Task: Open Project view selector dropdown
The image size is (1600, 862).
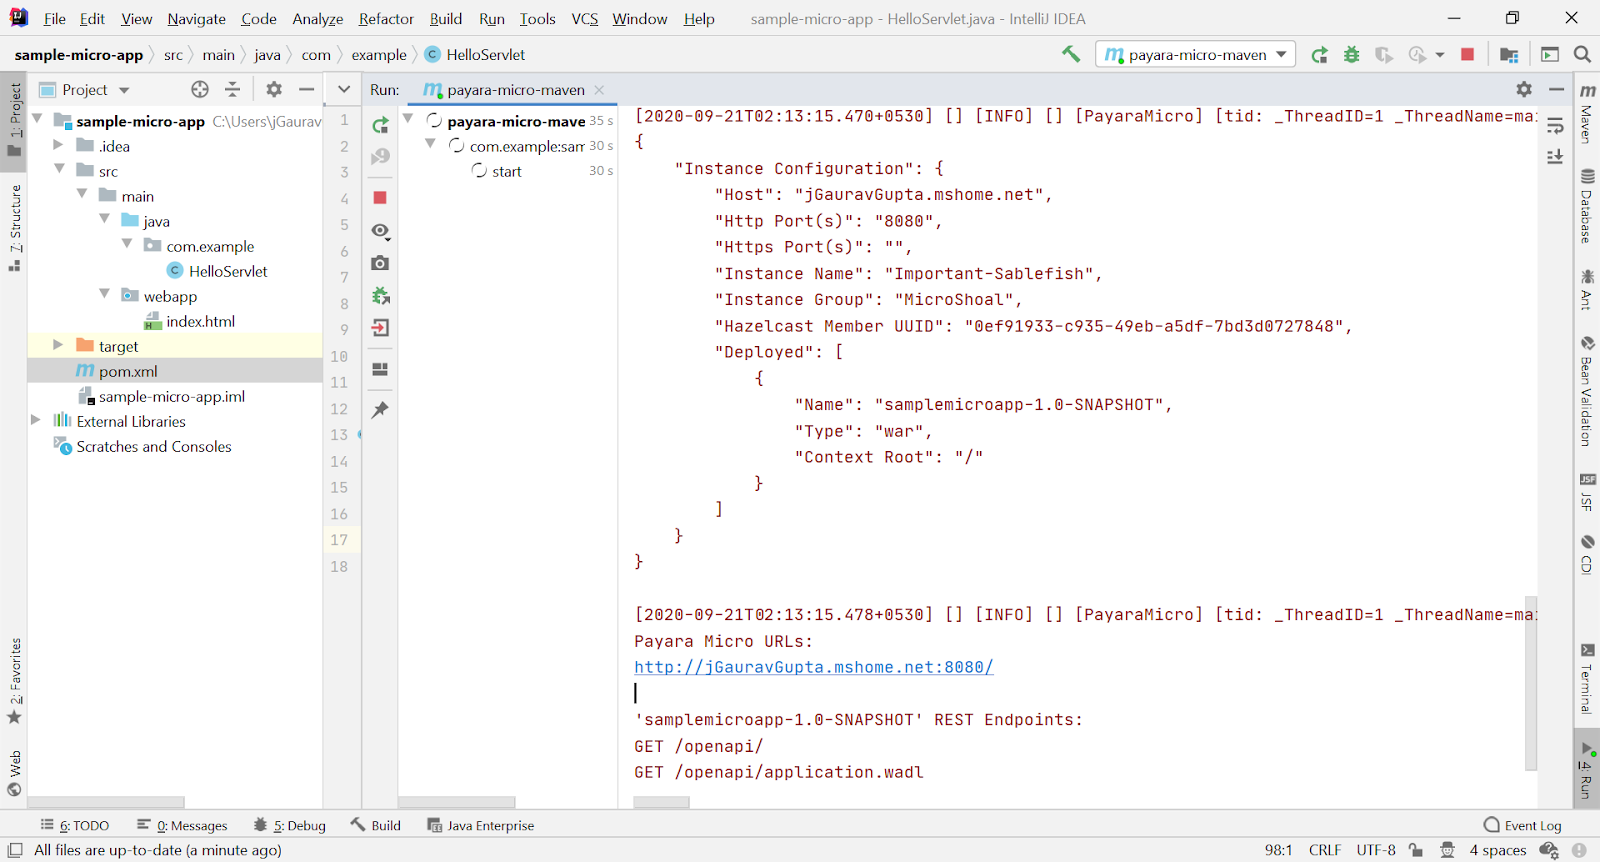Action: [84, 90]
